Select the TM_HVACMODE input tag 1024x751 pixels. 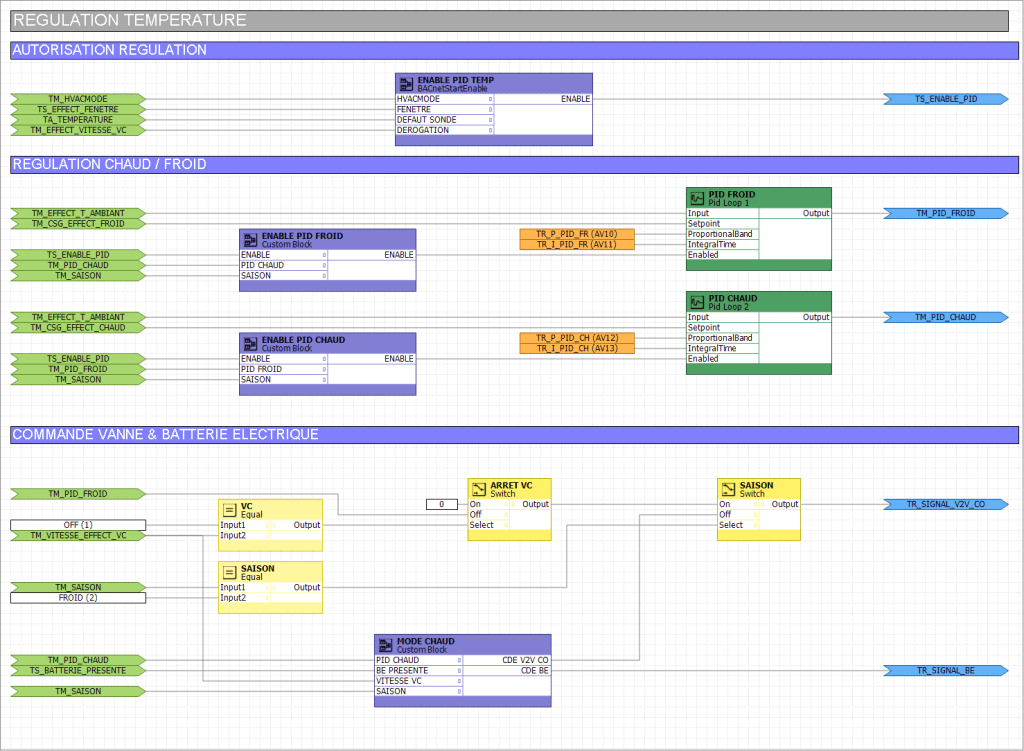tap(77, 99)
